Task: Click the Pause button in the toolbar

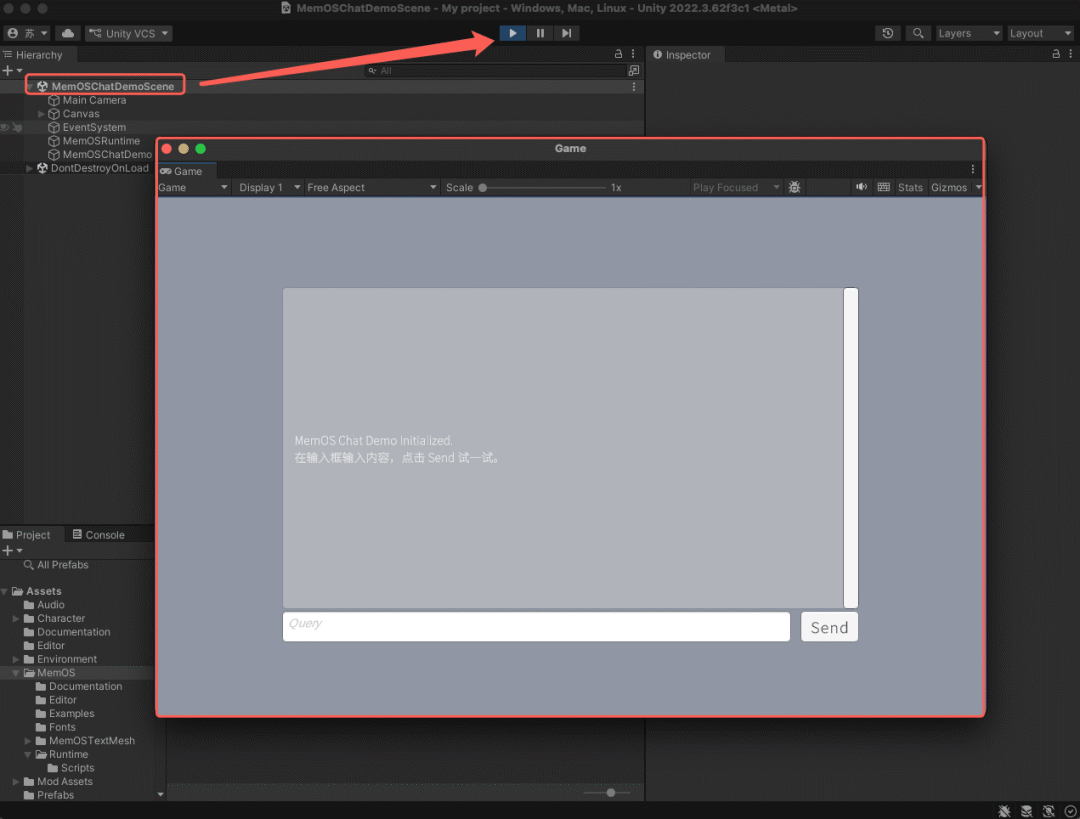Action: [540, 33]
